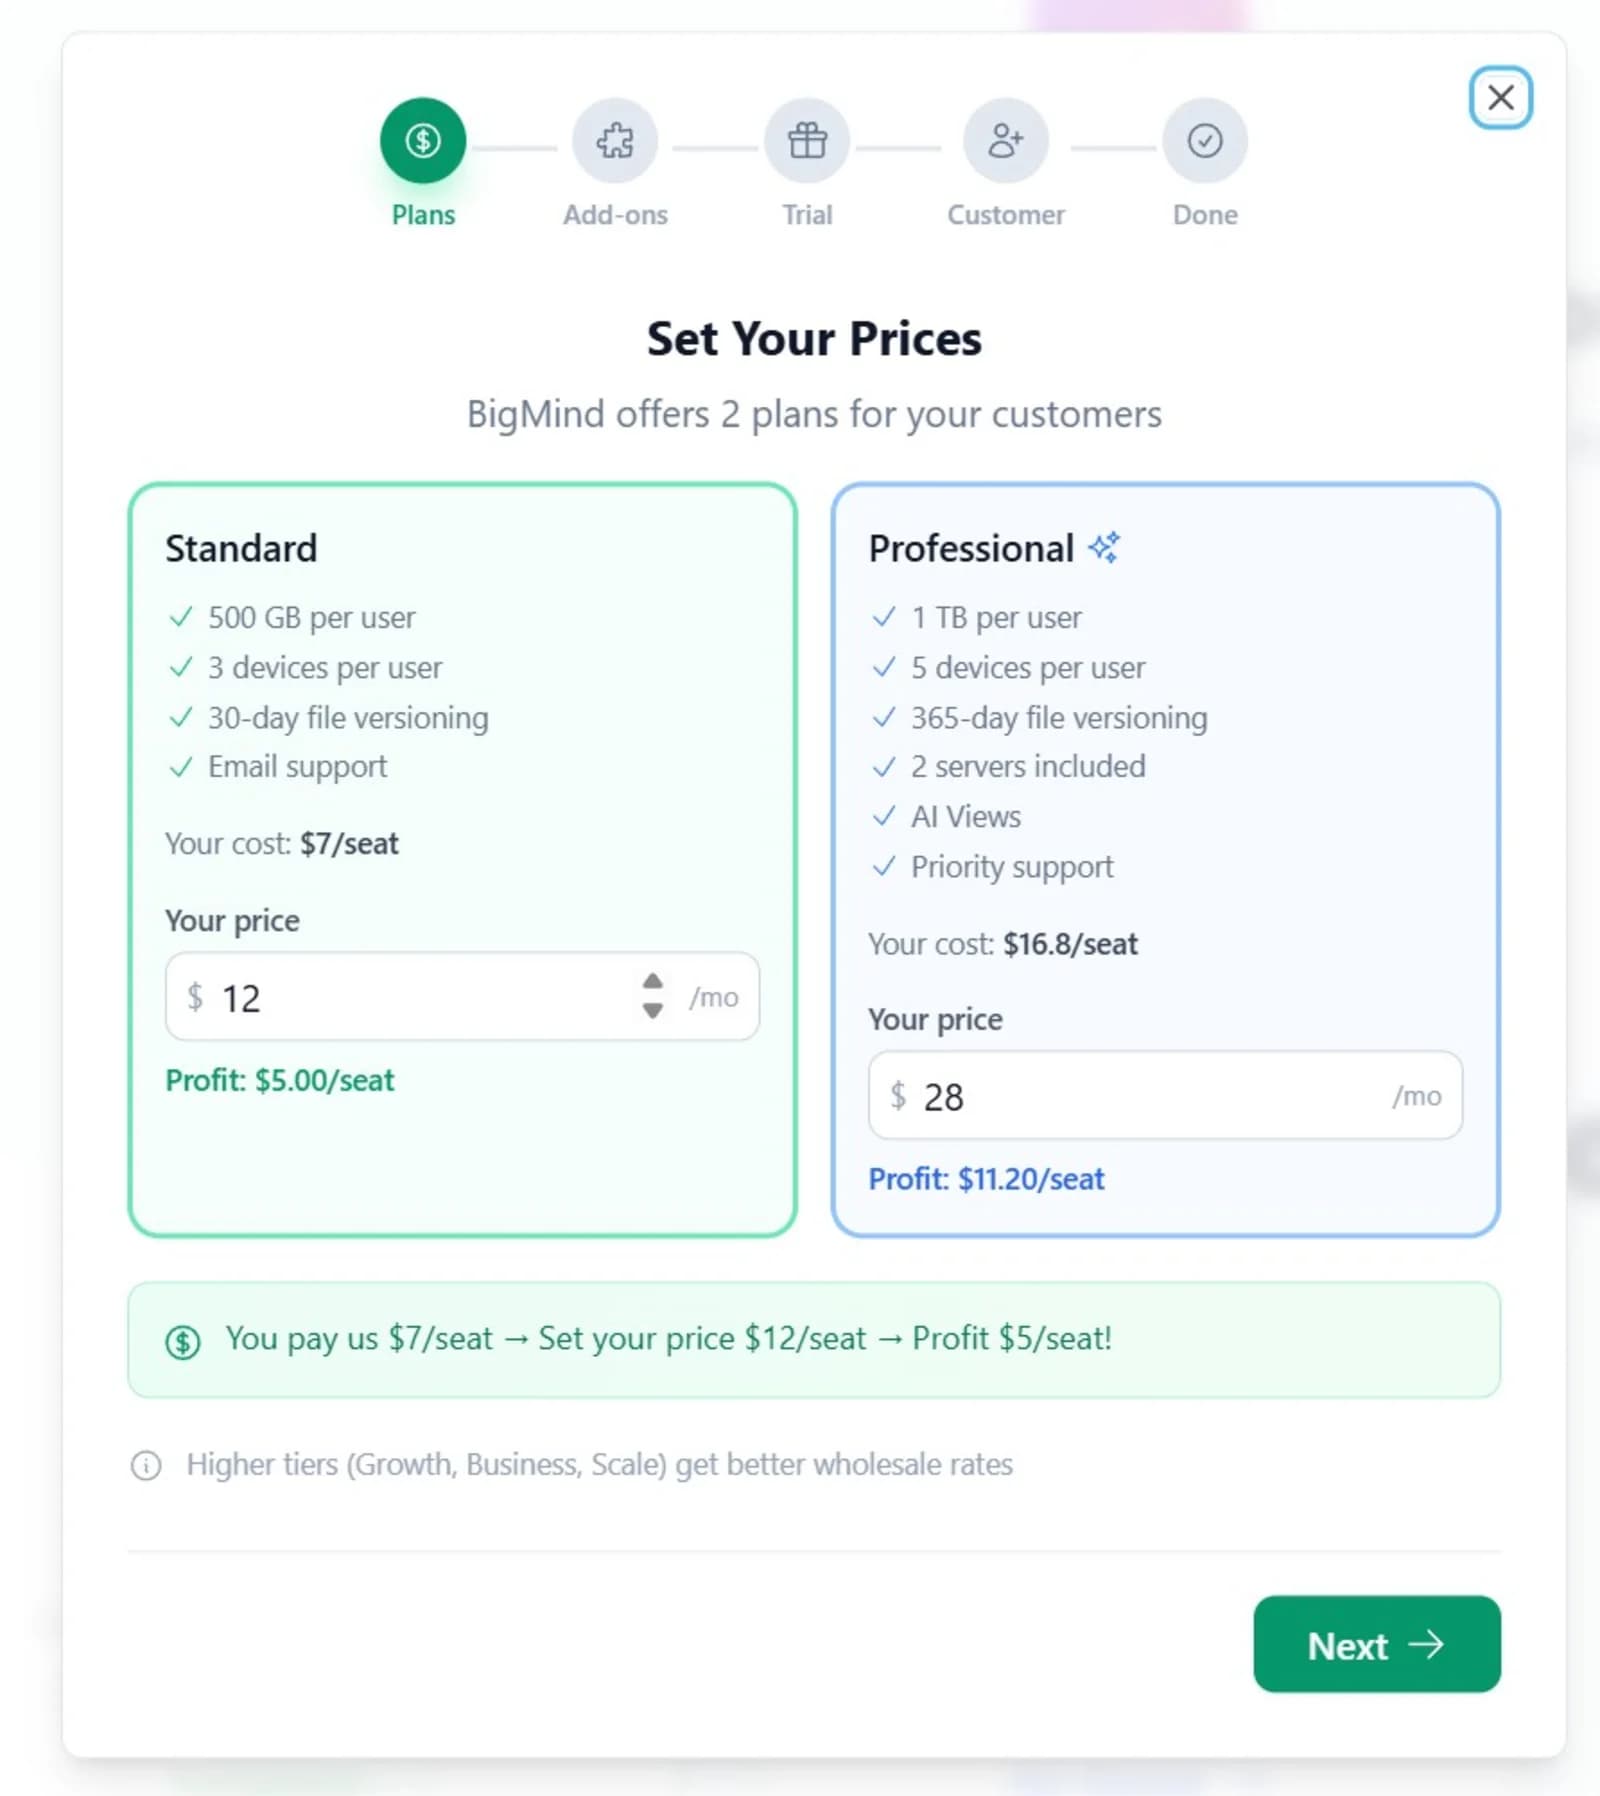
Task: Click the Profit $11.20/seat label
Action: pyautogui.click(x=986, y=1179)
